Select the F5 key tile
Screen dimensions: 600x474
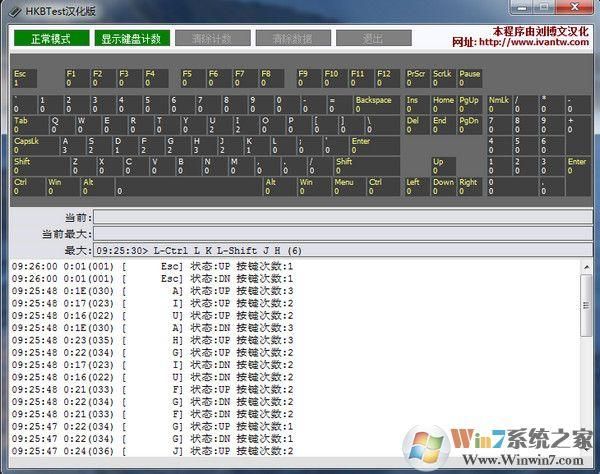pyautogui.click(x=193, y=78)
